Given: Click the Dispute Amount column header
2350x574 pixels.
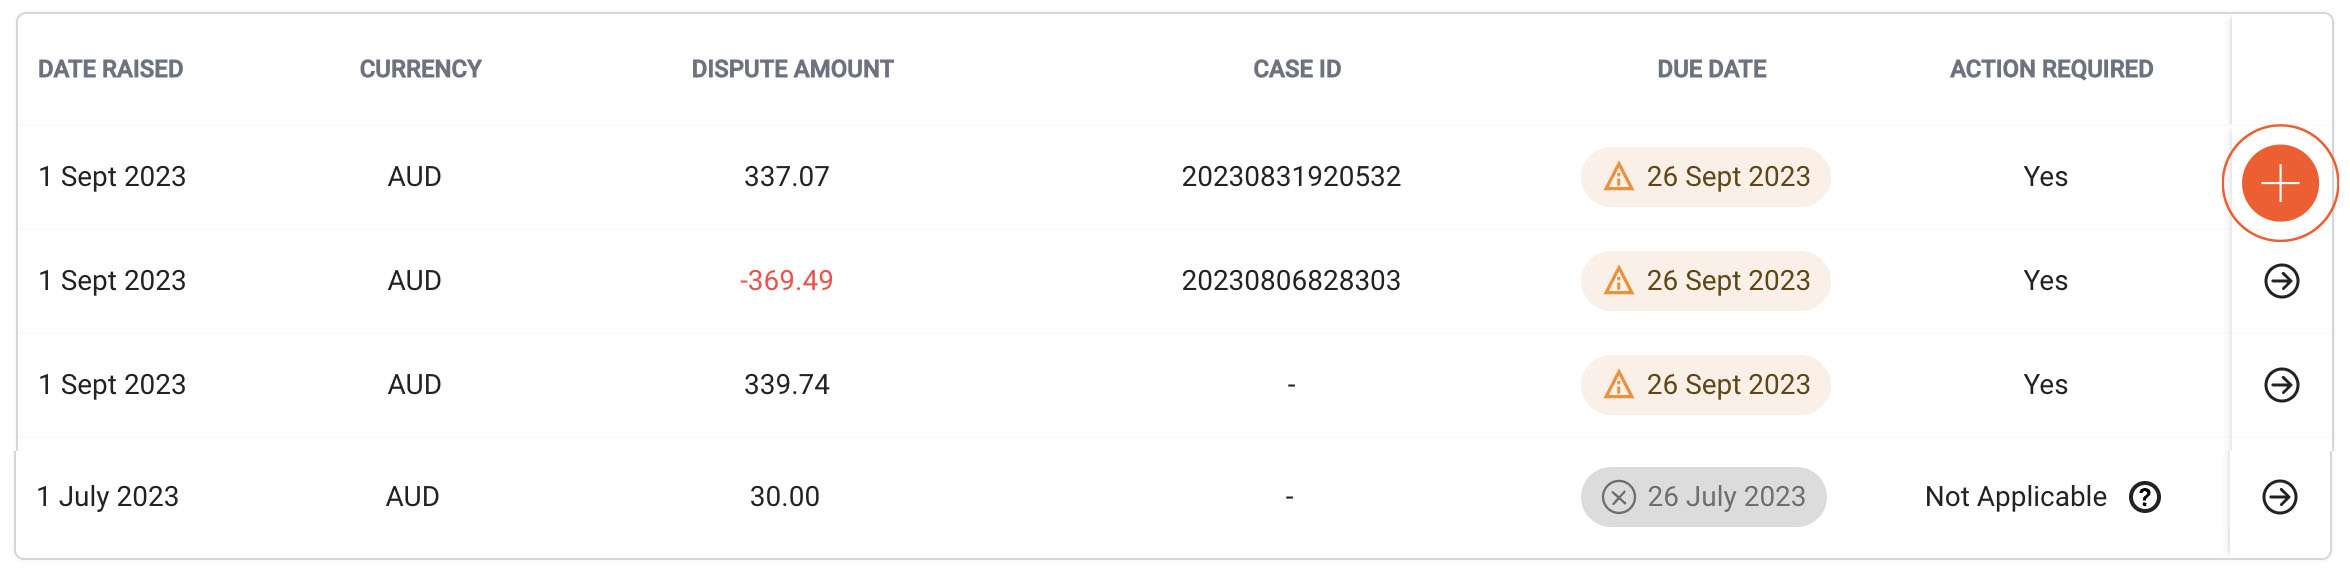Looking at the screenshot, I should point(792,69).
